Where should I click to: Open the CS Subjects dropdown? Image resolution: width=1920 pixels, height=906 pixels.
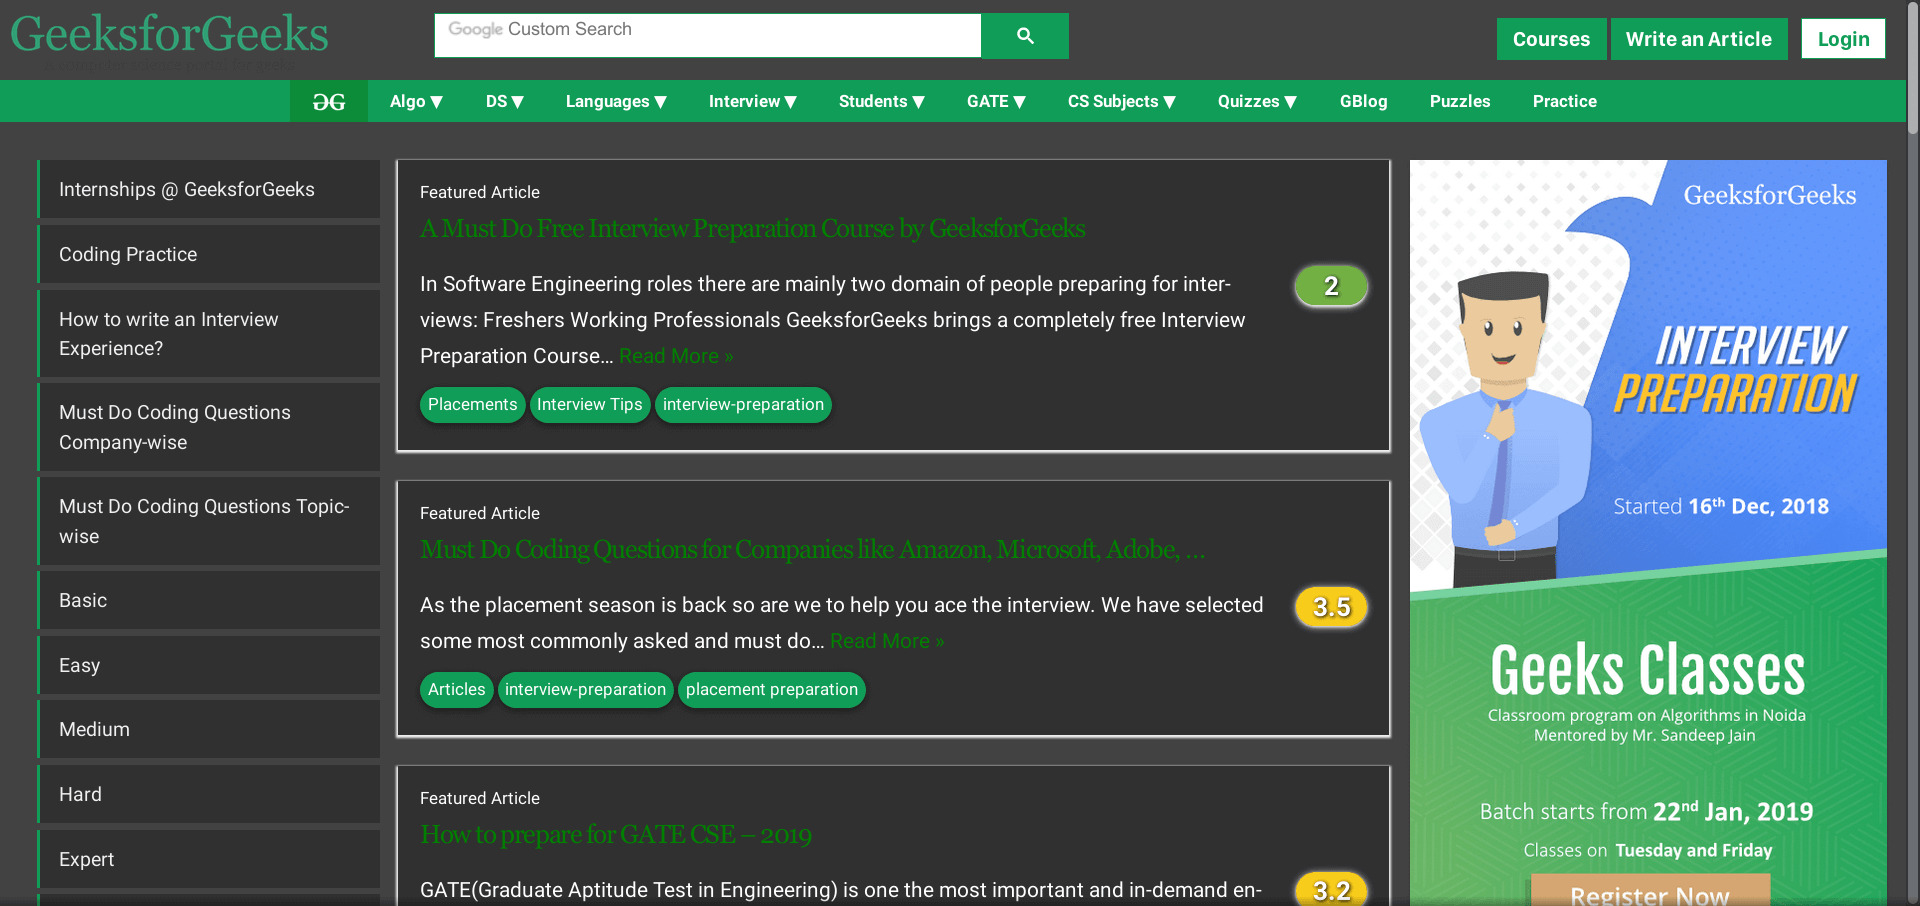coord(1121,101)
